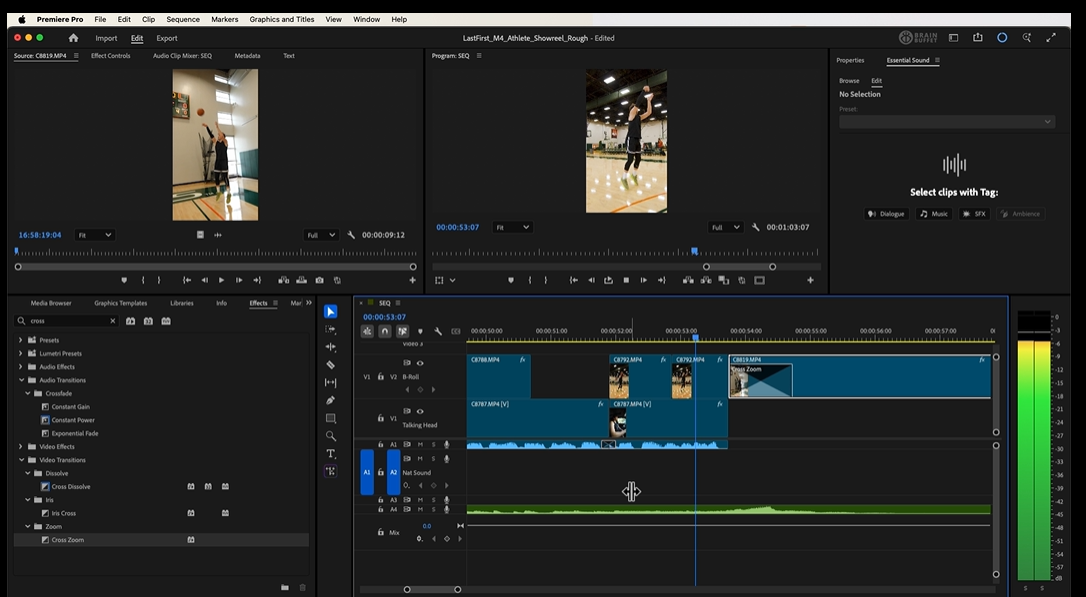
Task: Select the Zoom tool in the timeline tools
Action: (331, 435)
